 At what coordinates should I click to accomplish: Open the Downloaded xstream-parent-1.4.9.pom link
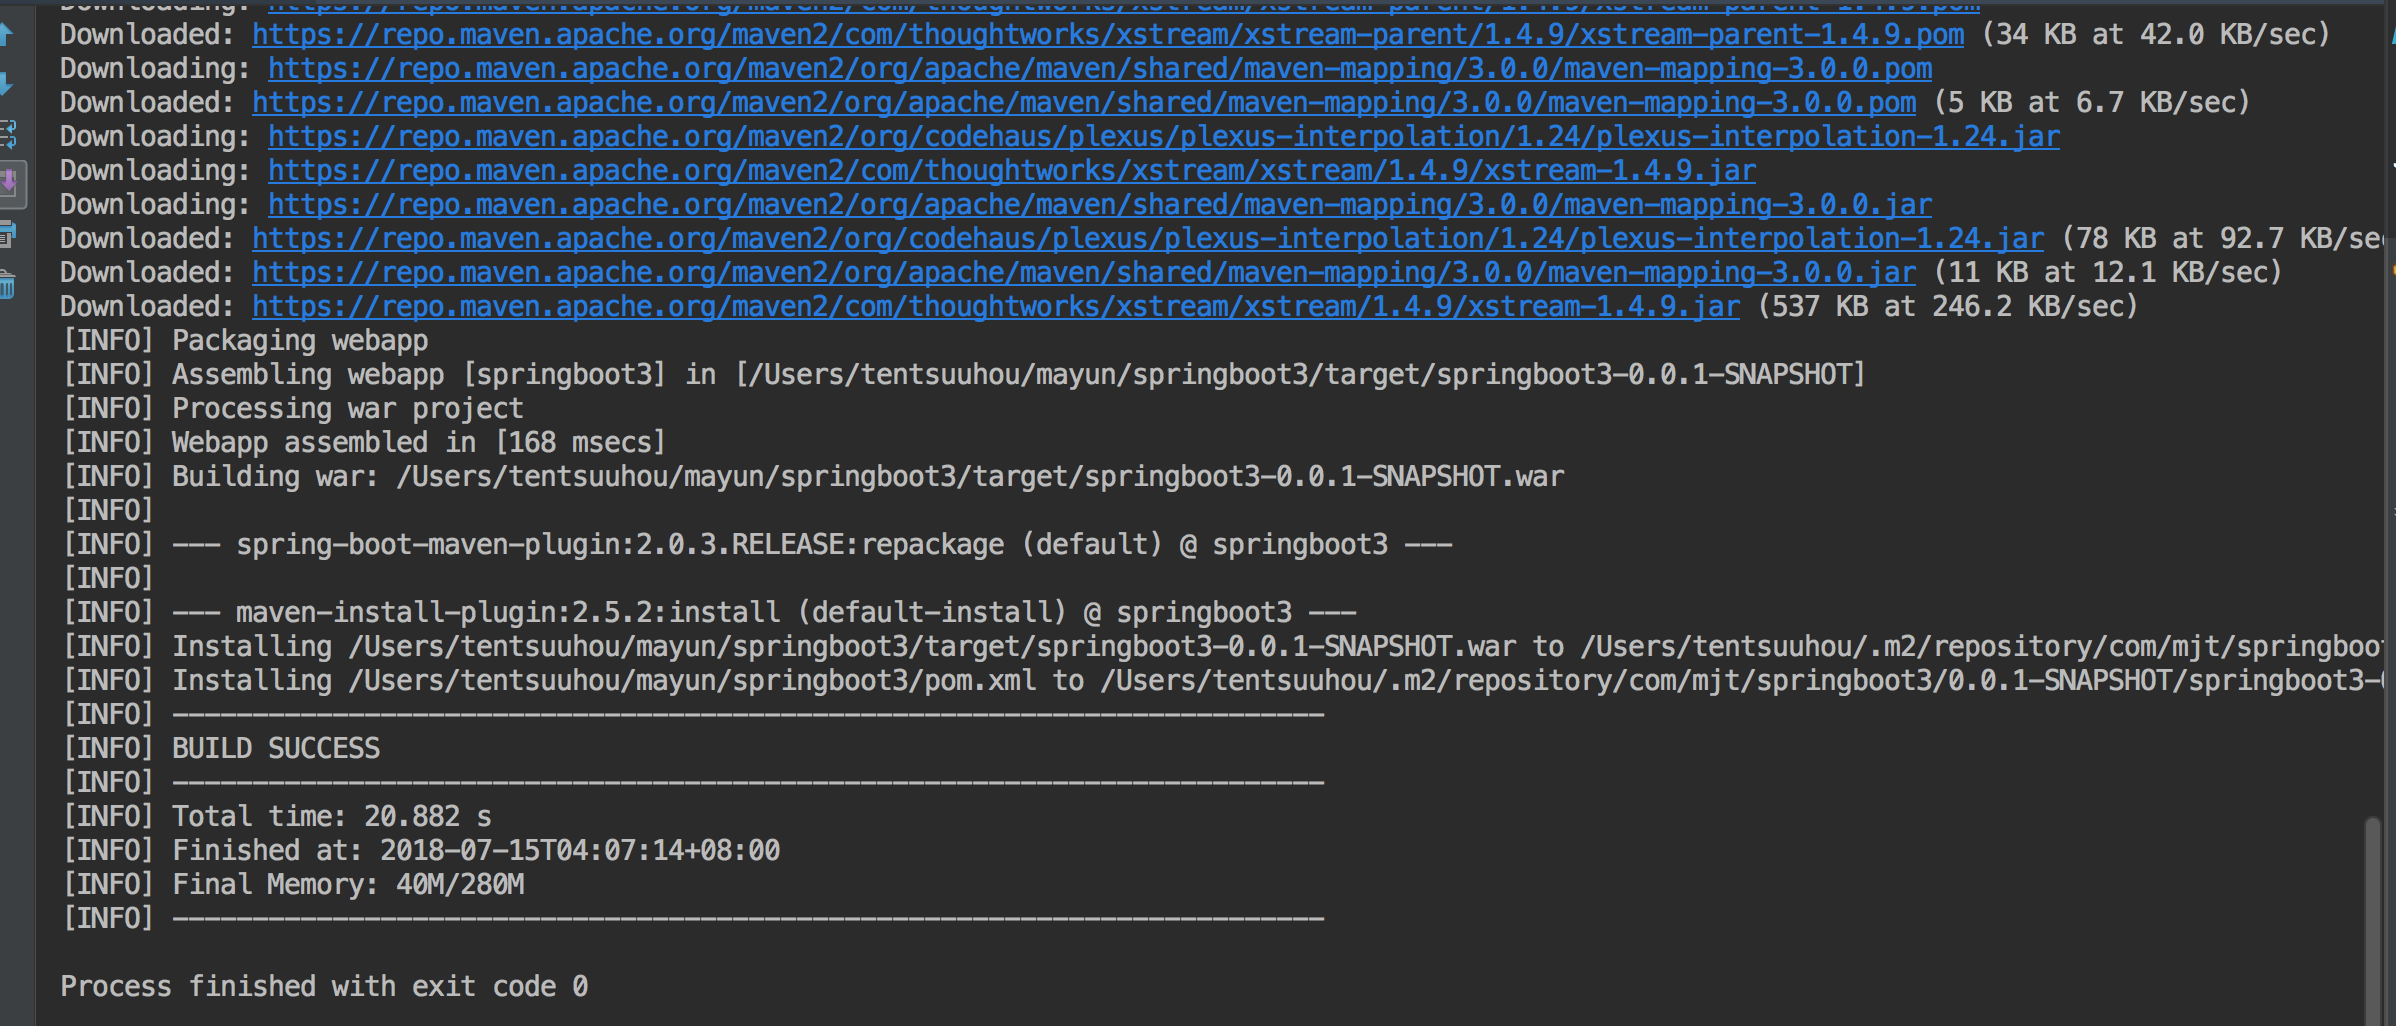tap(1107, 35)
